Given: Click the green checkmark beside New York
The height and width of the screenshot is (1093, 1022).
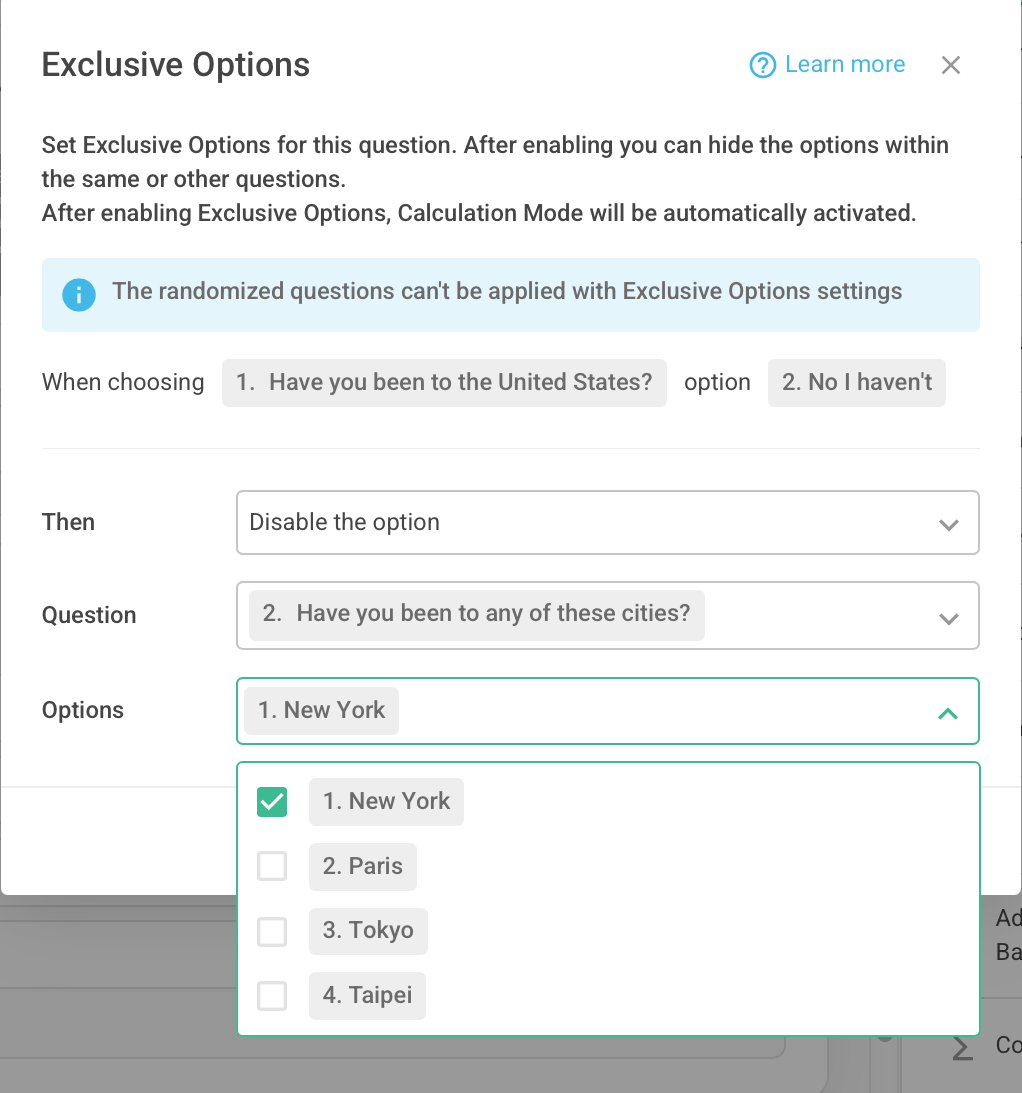Looking at the screenshot, I should [x=271, y=801].
